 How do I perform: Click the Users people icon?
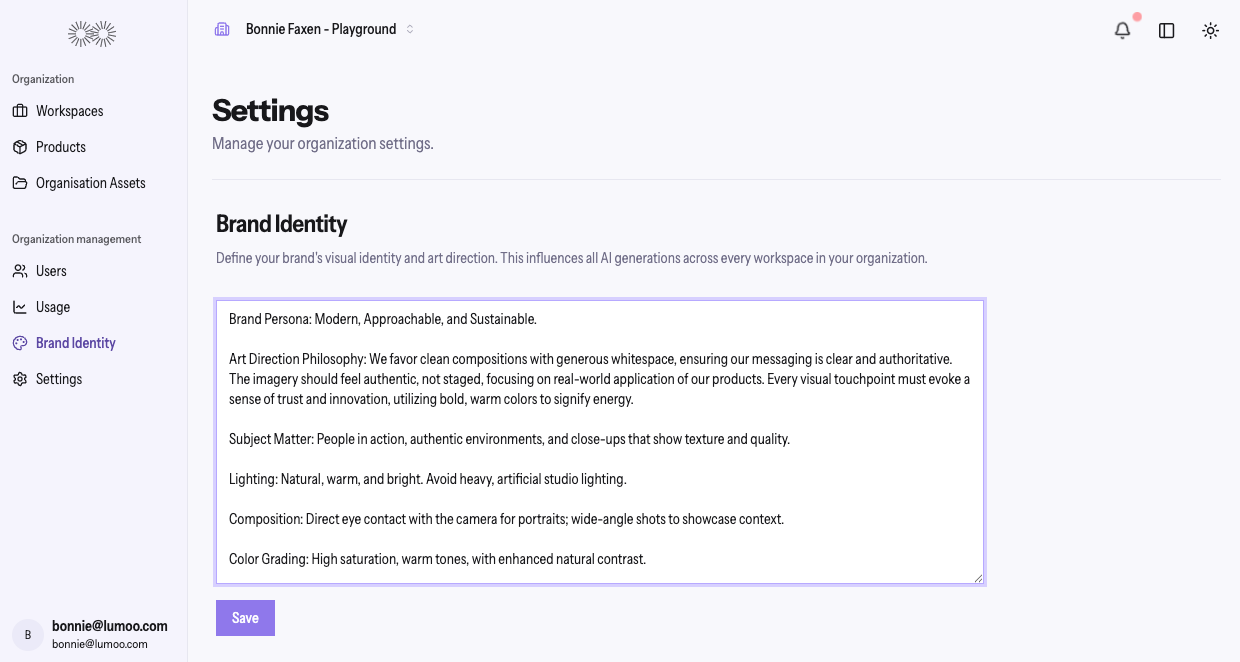click(x=20, y=271)
